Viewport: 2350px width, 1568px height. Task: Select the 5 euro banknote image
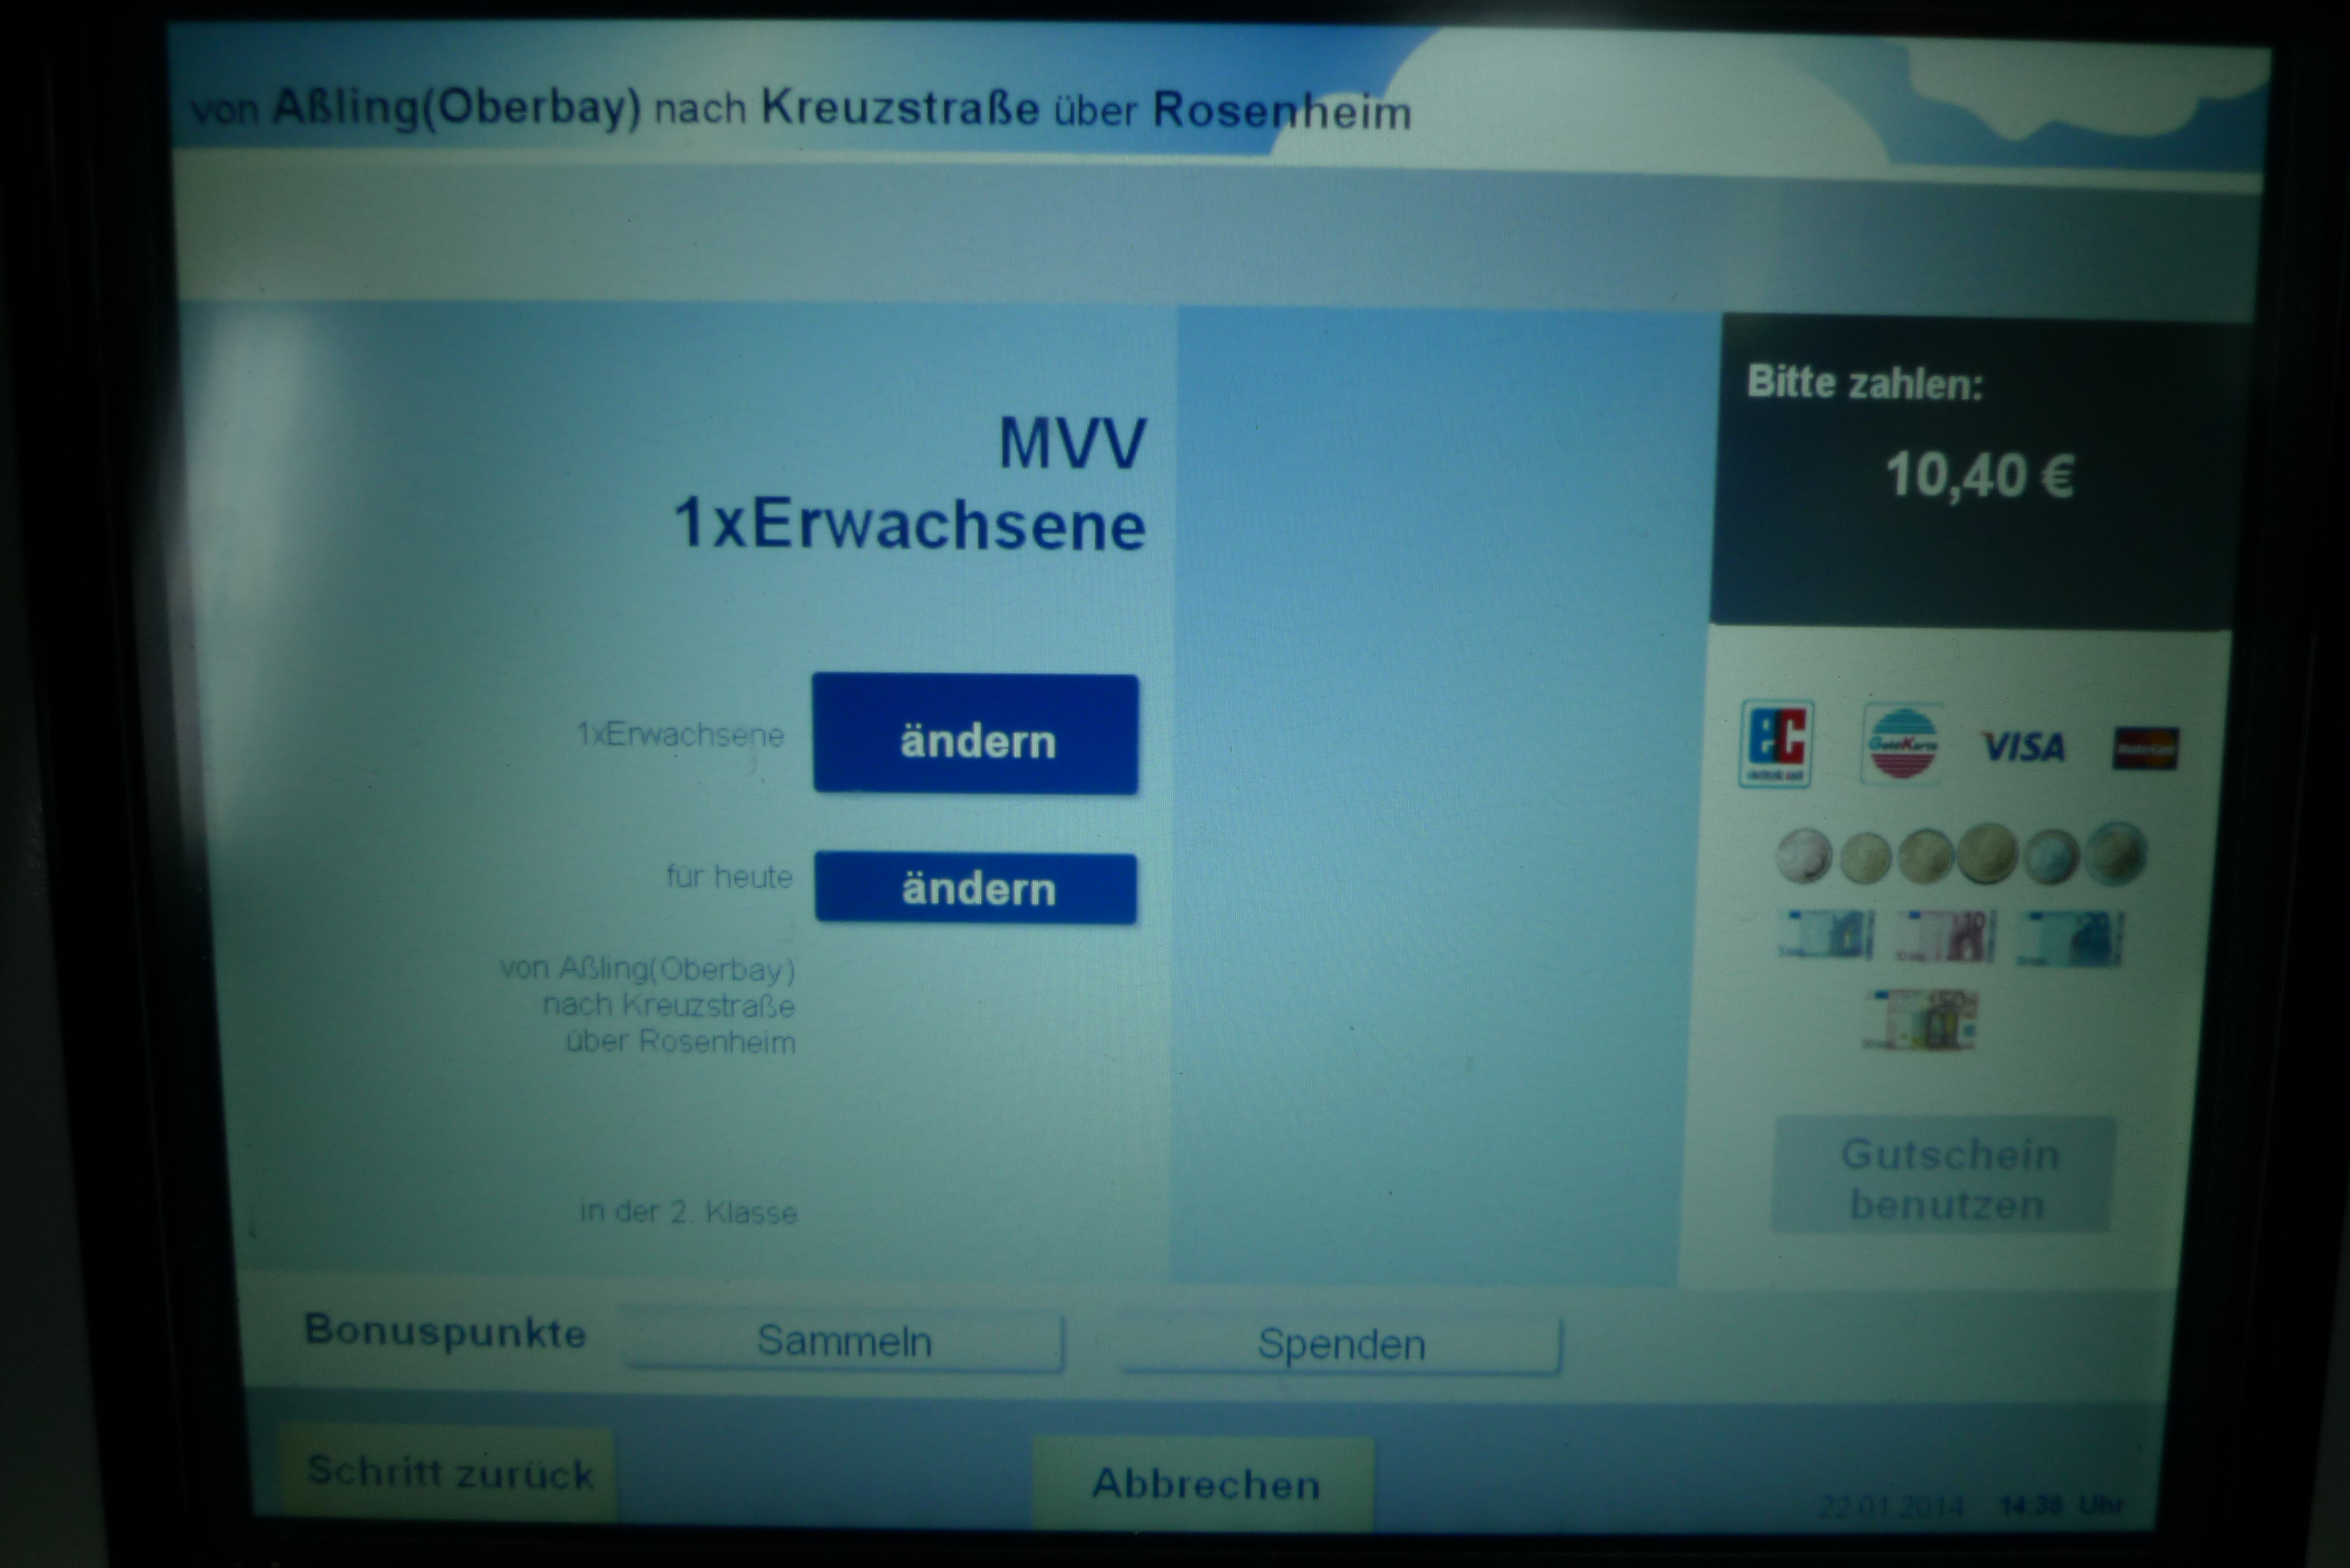pos(1826,935)
